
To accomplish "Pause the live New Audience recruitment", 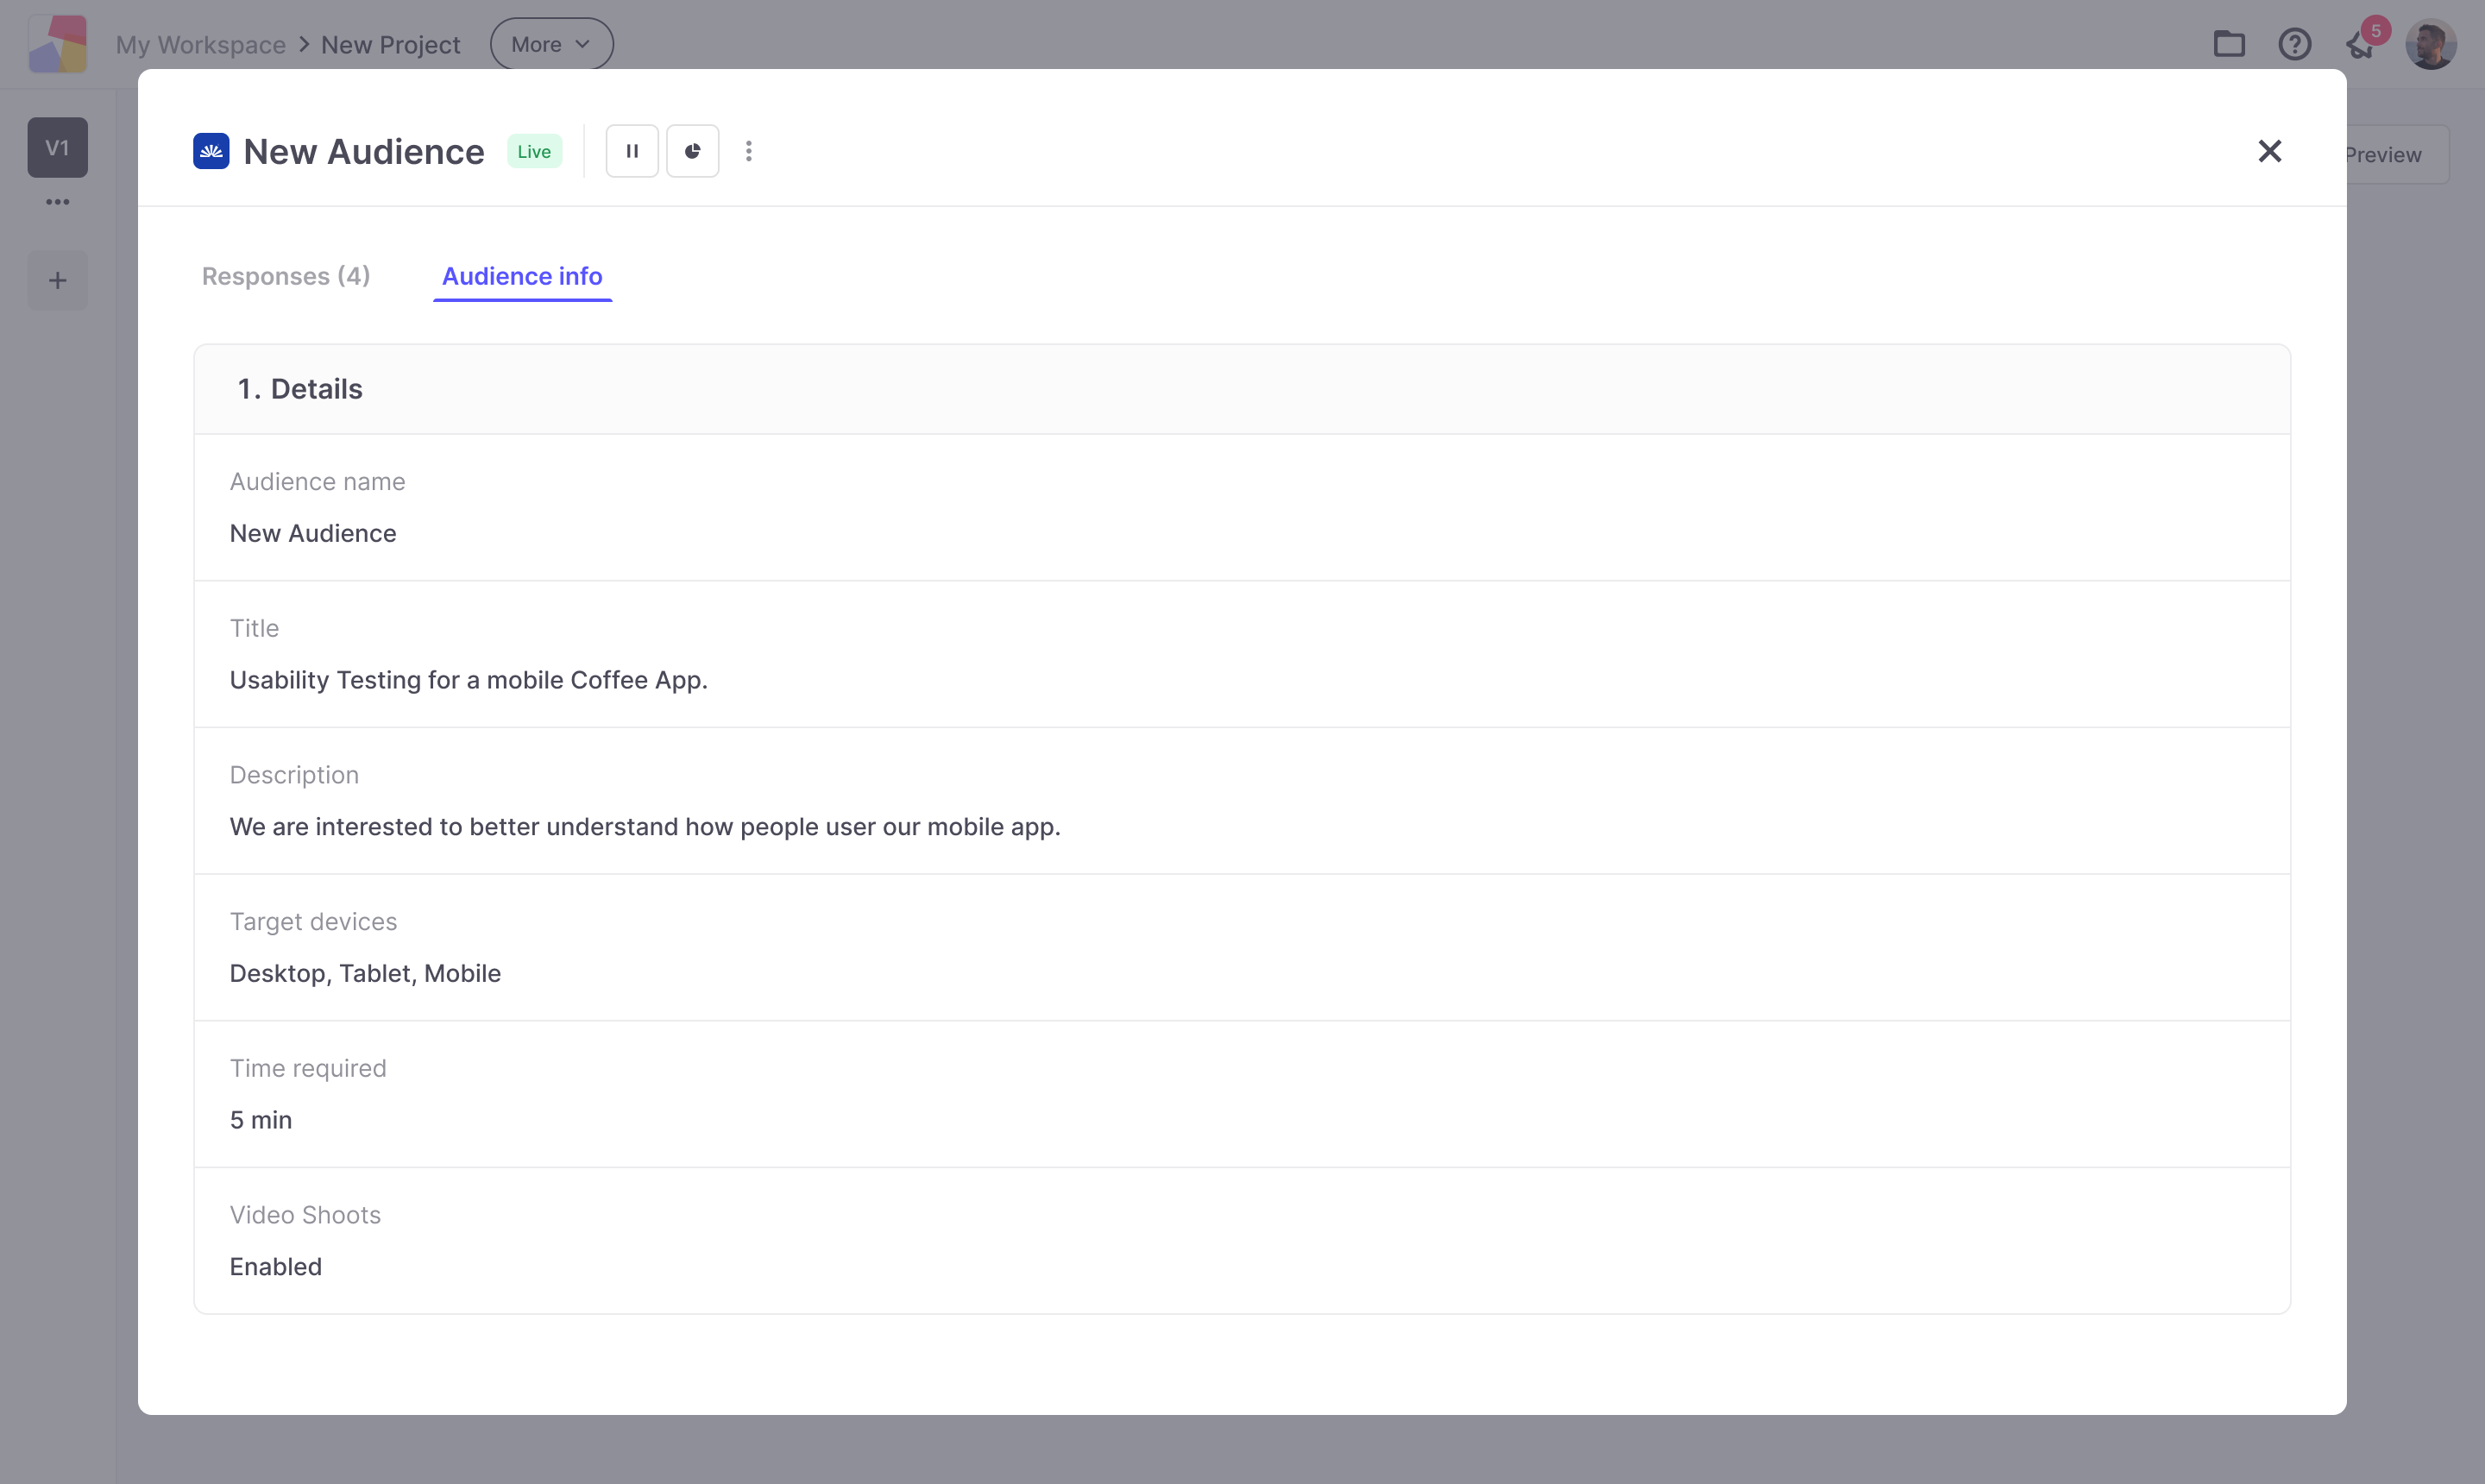I will point(632,151).
